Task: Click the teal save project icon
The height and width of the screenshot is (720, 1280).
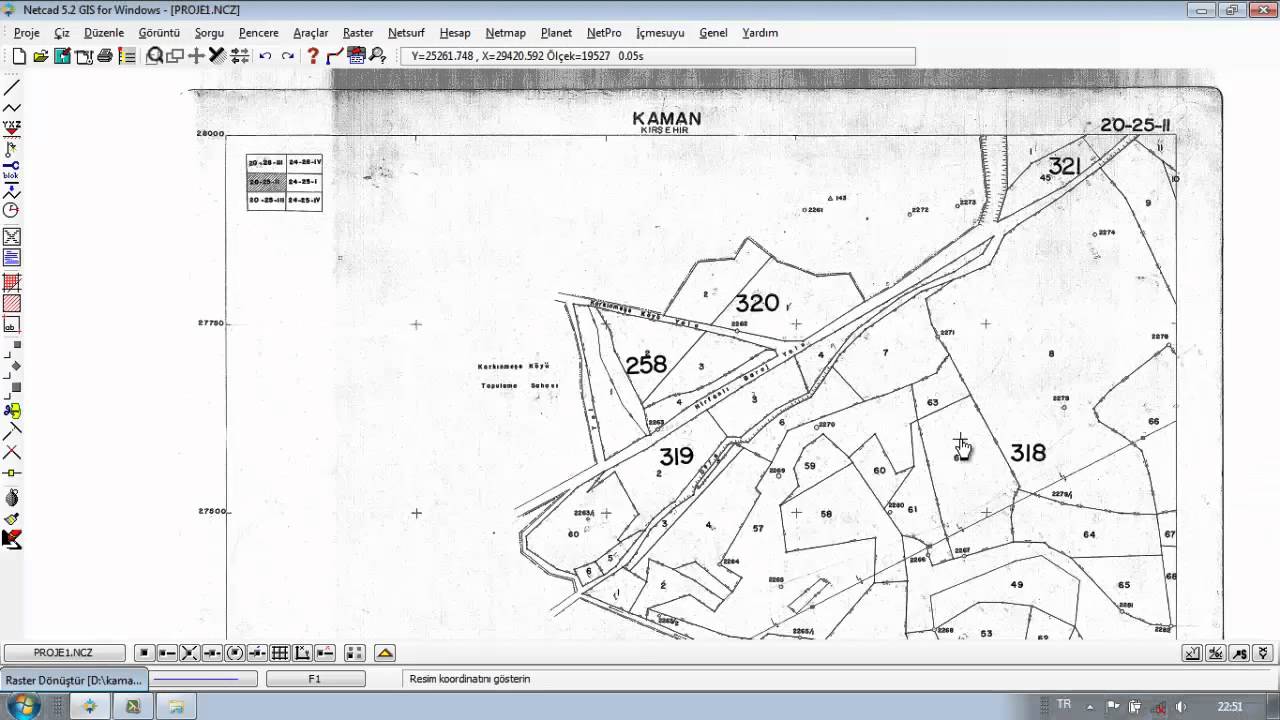Action: click(x=62, y=57)
